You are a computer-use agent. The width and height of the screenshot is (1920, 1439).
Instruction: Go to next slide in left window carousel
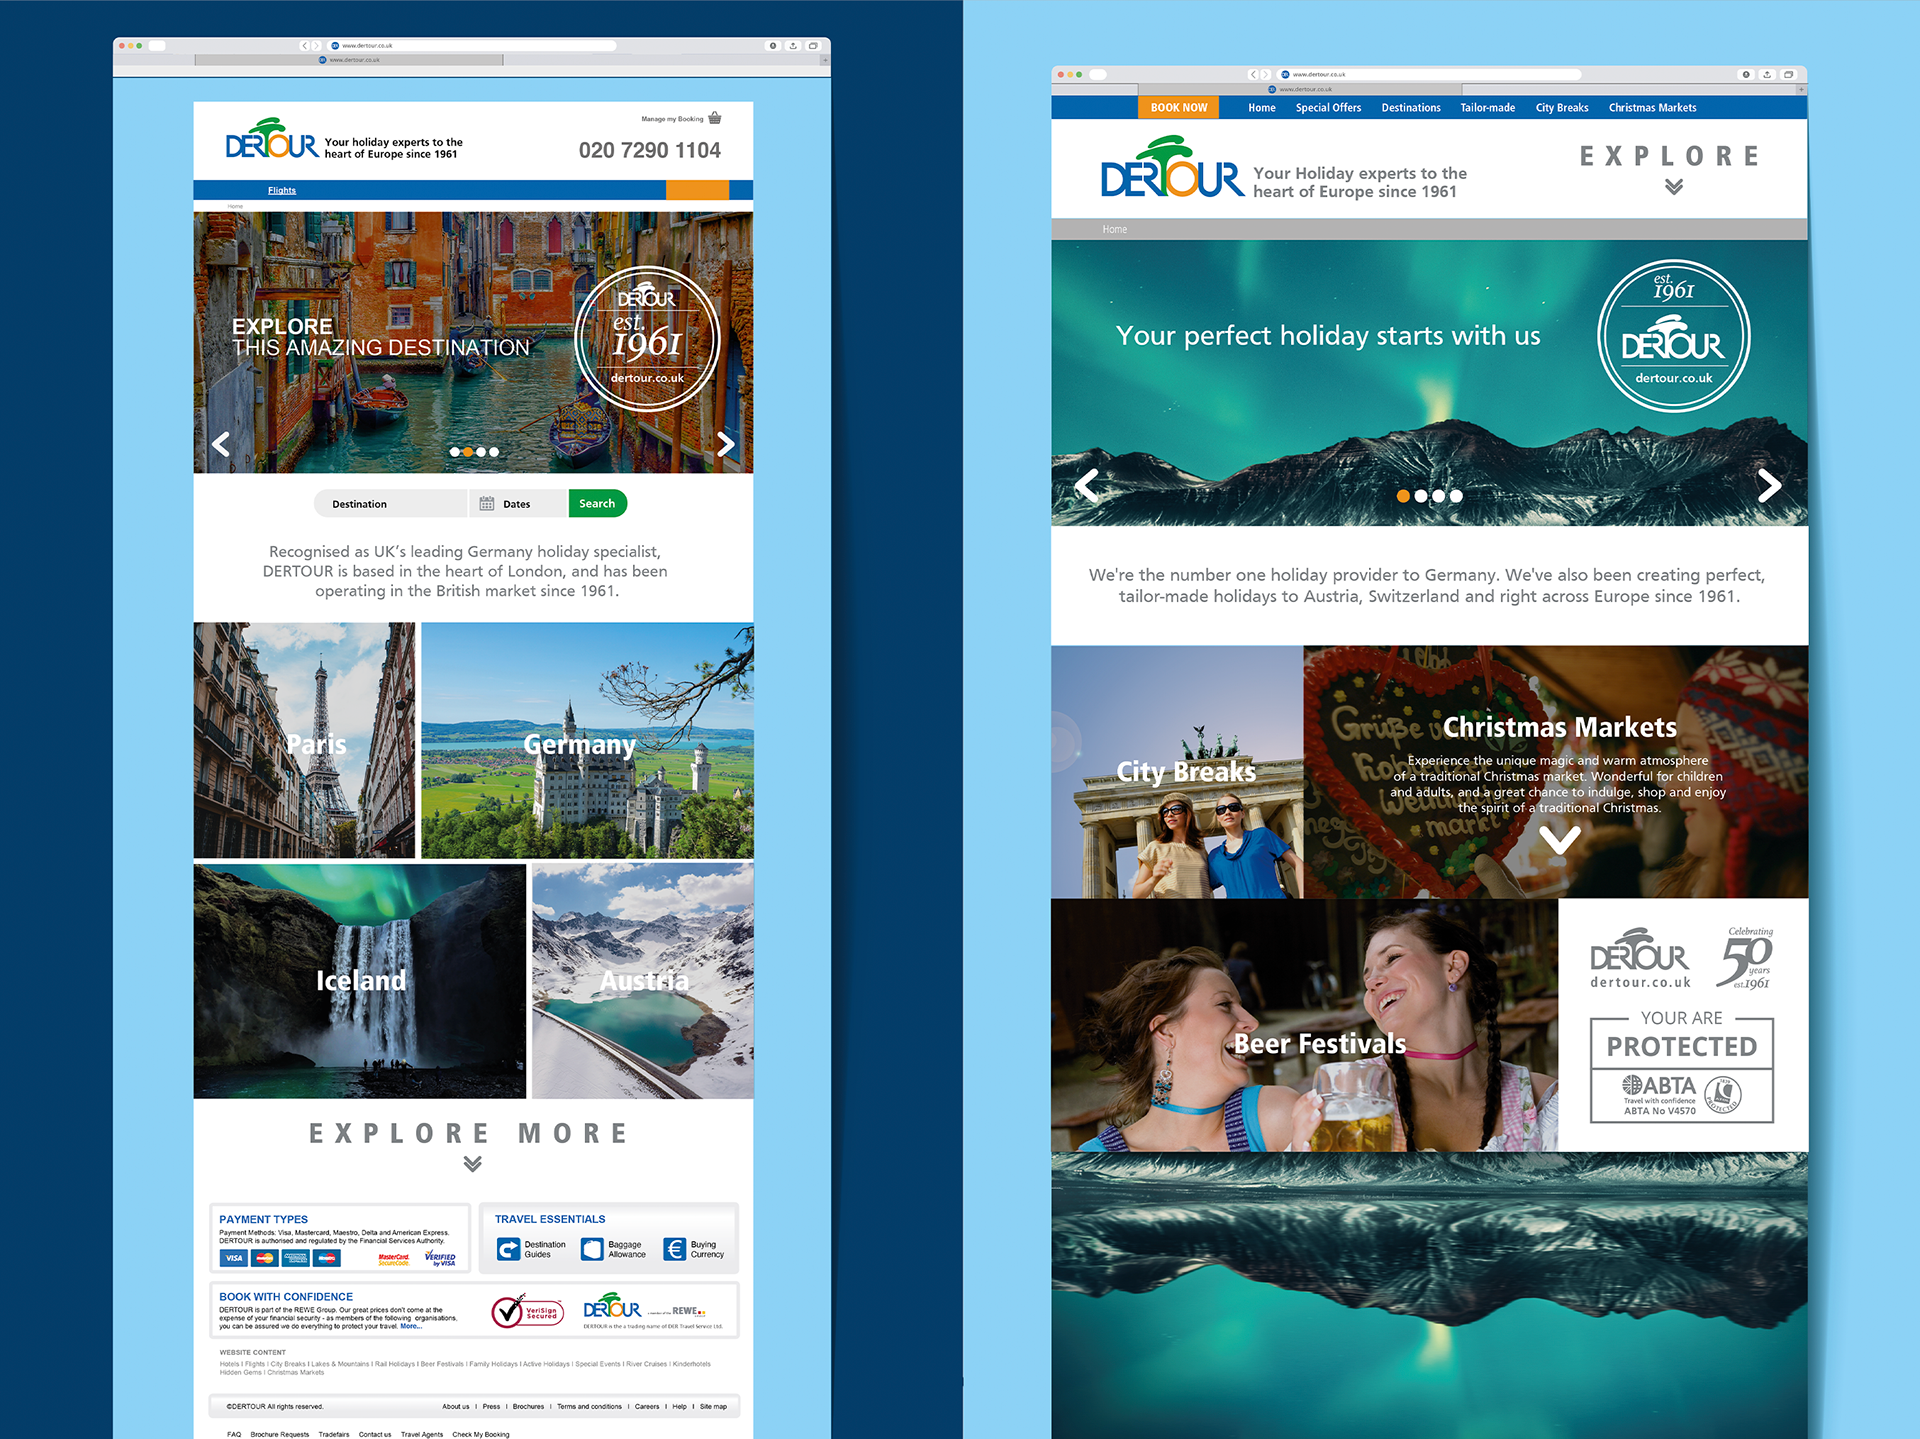pos(726,444)
